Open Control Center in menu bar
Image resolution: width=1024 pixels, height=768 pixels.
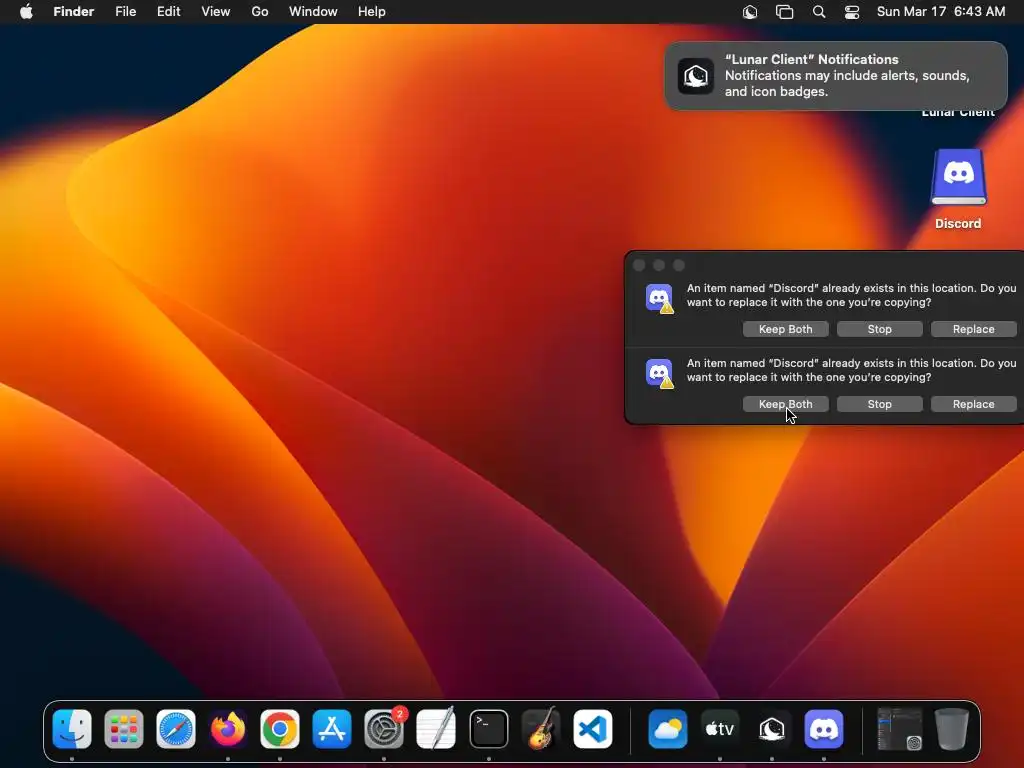[852, 12]
